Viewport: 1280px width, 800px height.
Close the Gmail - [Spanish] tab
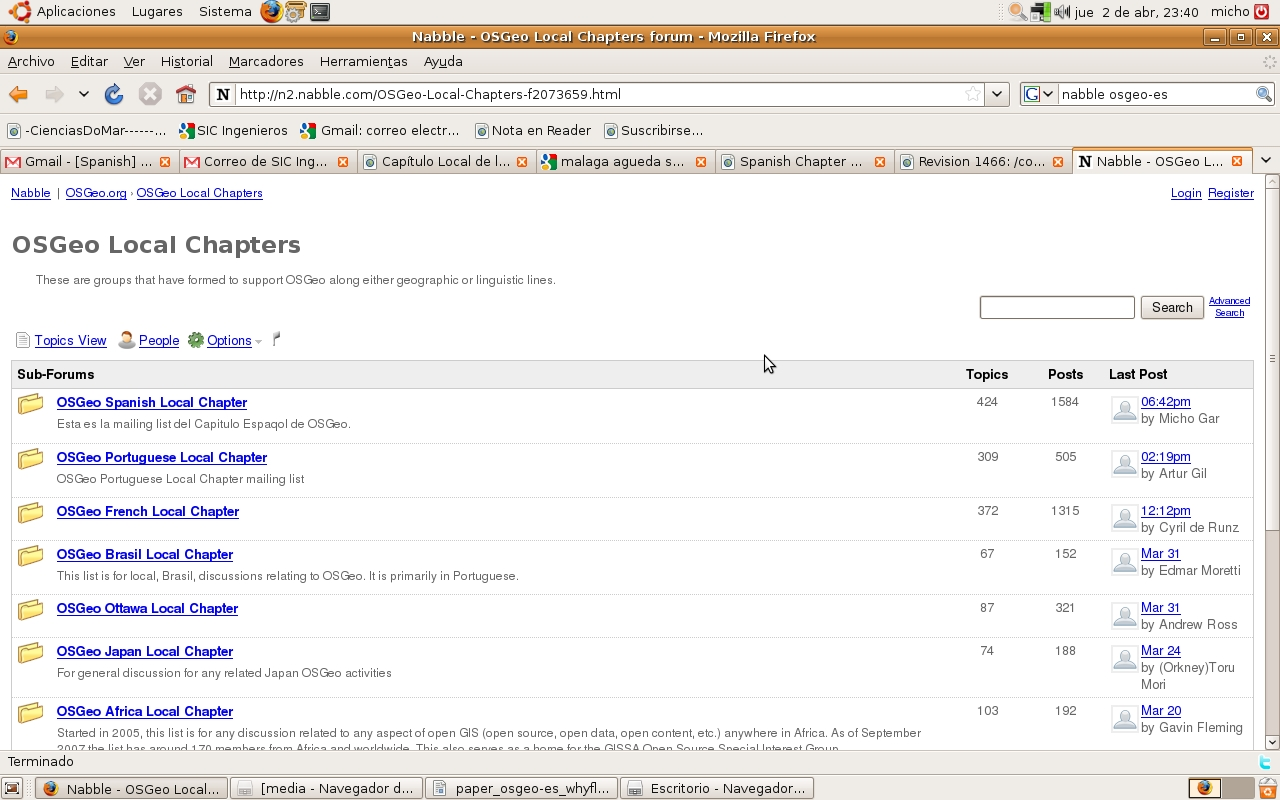click(165, 161)
